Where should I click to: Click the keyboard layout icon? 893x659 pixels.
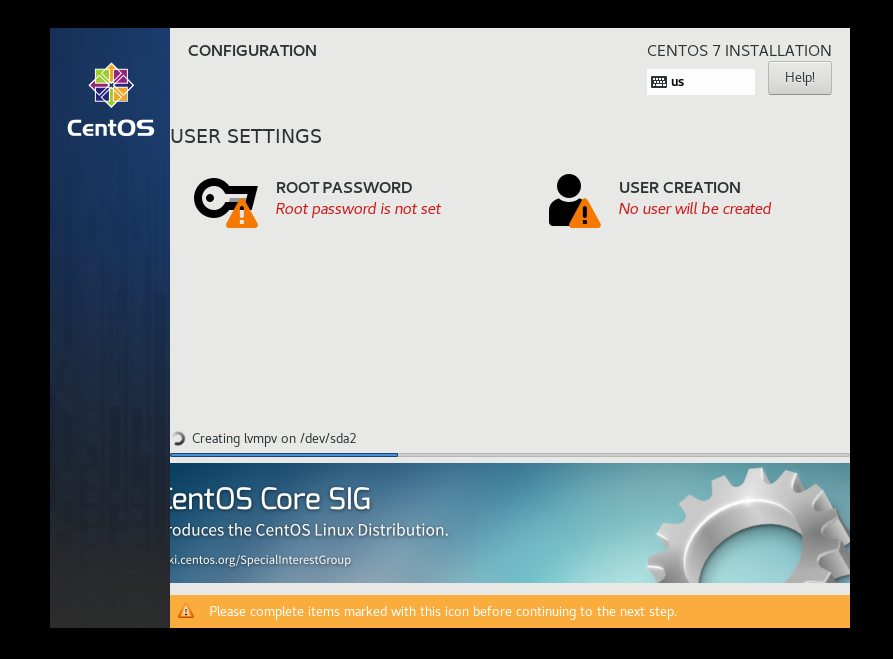tap(659, 82)
